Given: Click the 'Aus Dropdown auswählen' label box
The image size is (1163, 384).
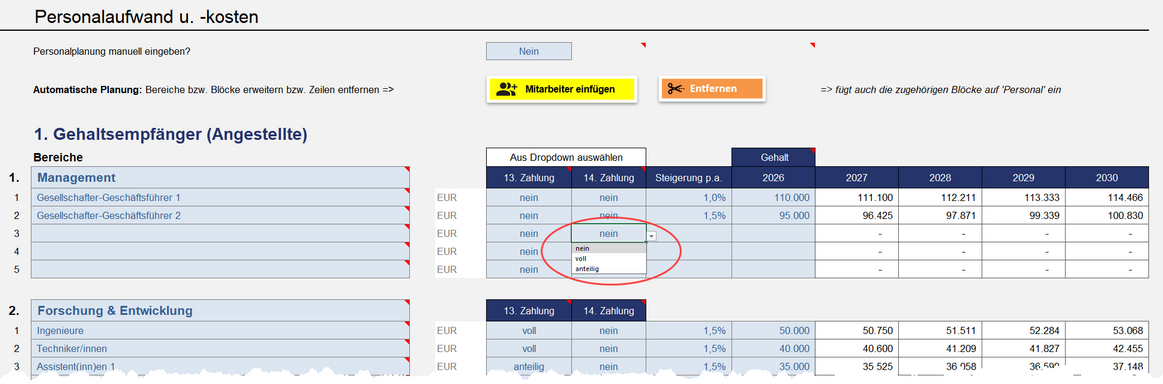Looking at the screenshot, I should [x=567, y=157].
